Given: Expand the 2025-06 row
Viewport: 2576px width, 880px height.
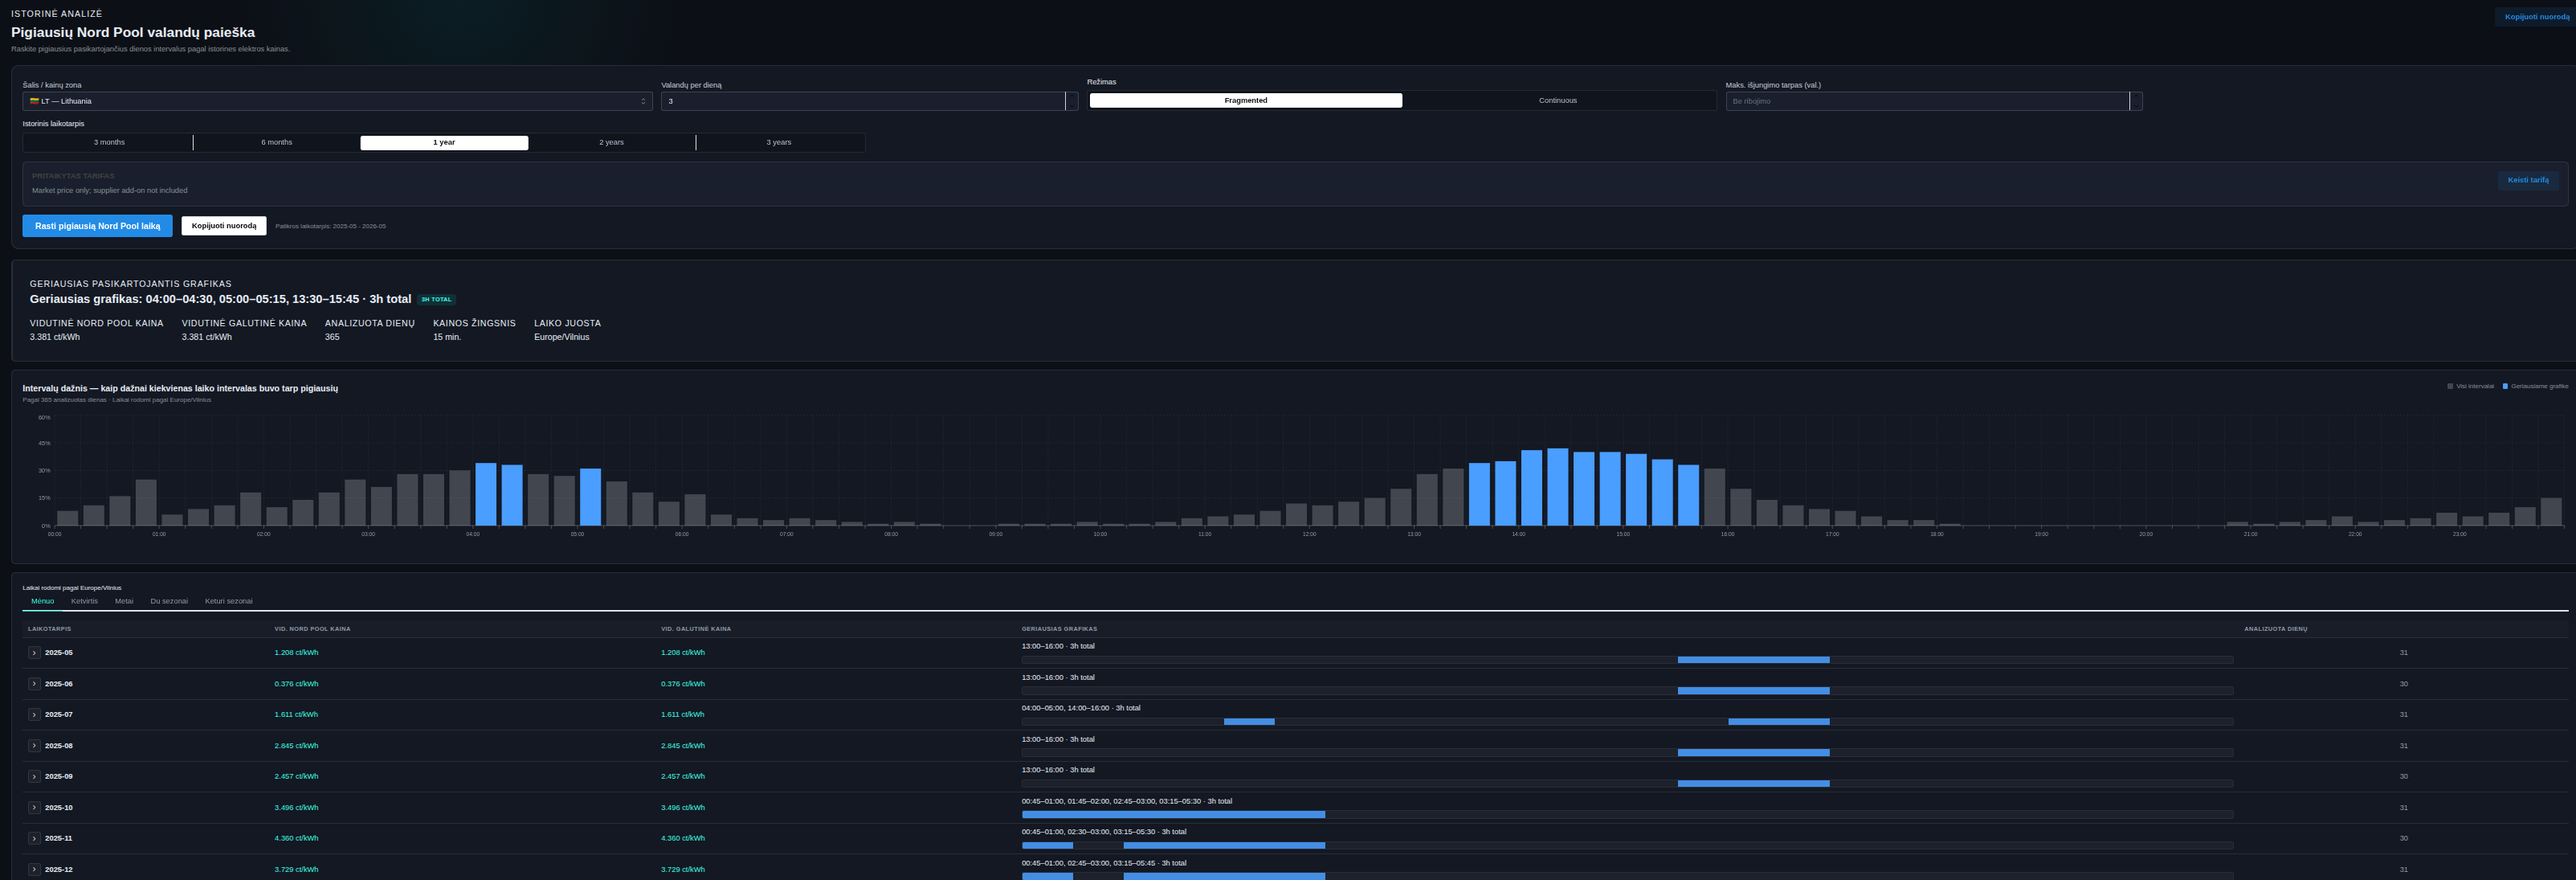Looking at the screenshot, I should pyautogui.click(x=34, y=684).
